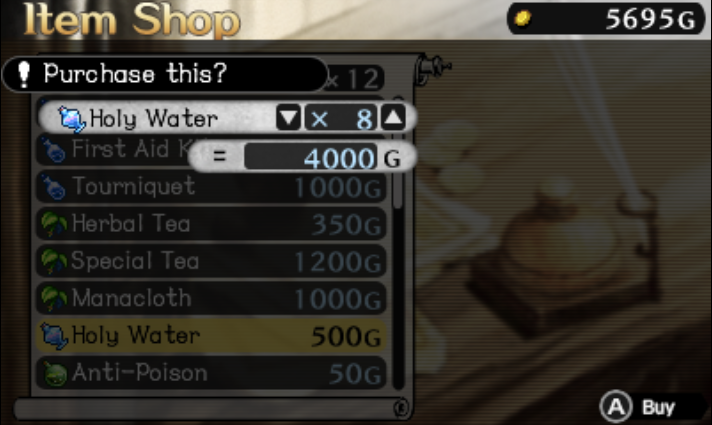Image resolution: width=712 pixels, height=425 pixels.
Task: Click the exclamation mark prompt icon
Action: click(x=24, y=74)
